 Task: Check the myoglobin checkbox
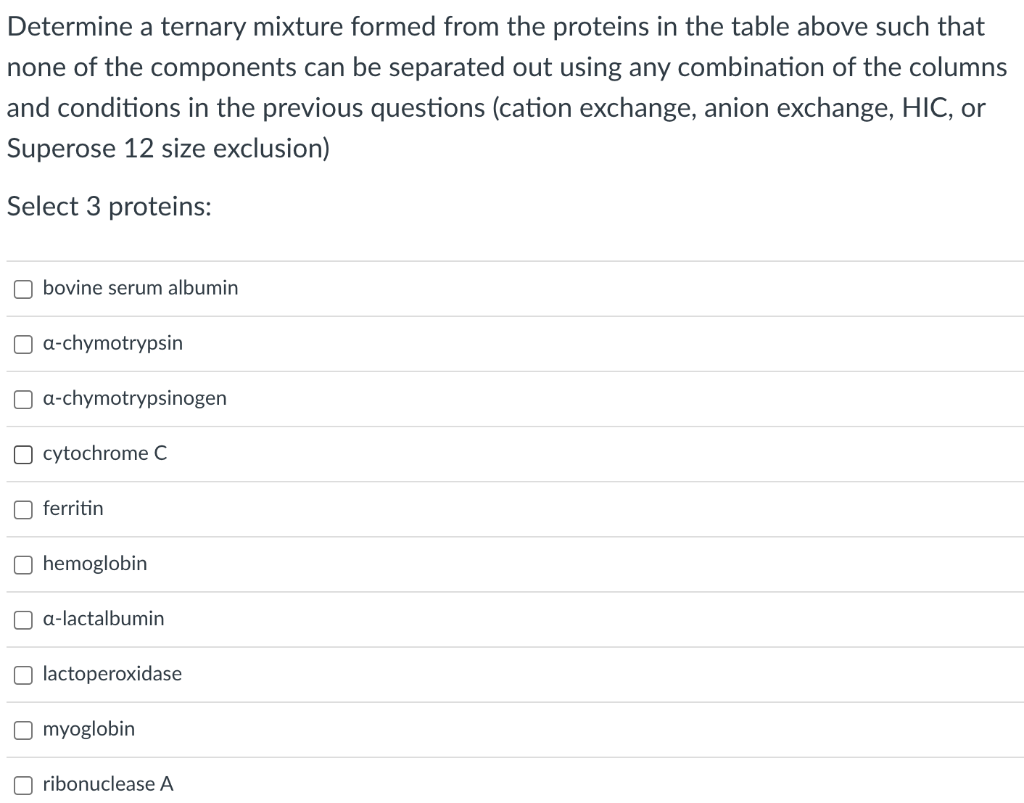[x=21, y=729]
